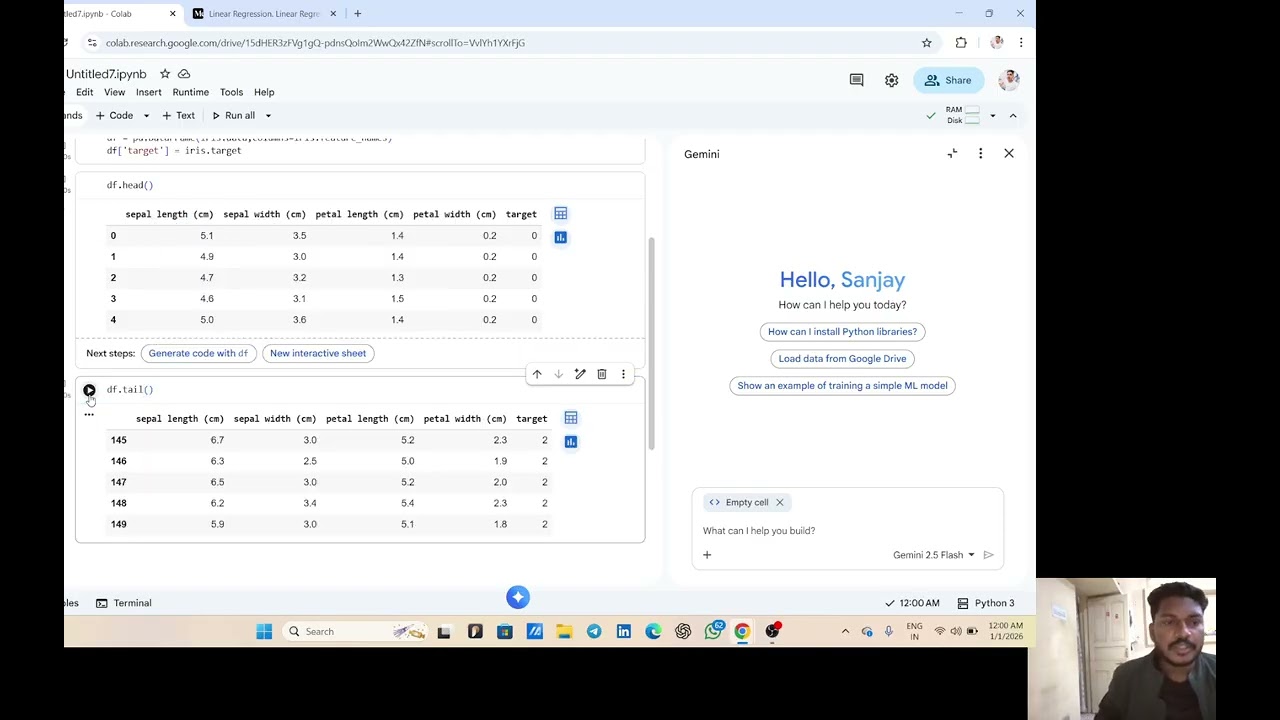Screen dimensions: 1280x720
Task: Click the notebook vertical scrollbar
Action: [x=651, y=344]
